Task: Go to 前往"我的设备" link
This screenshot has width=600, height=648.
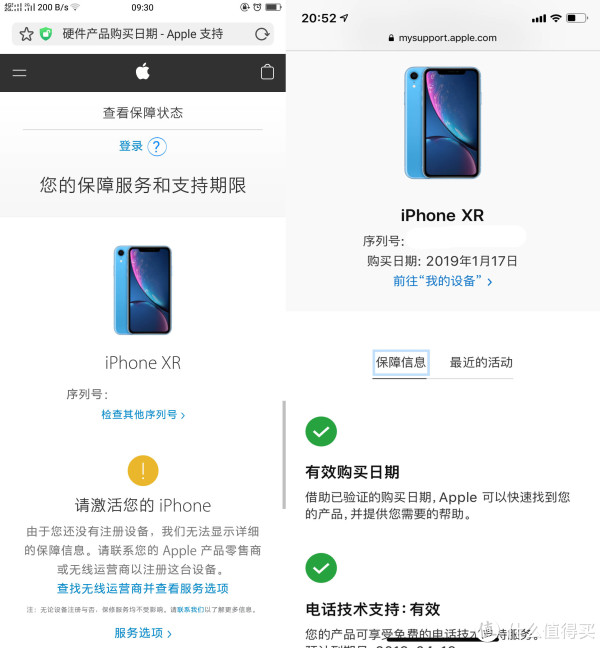Action: coord(442,281)
